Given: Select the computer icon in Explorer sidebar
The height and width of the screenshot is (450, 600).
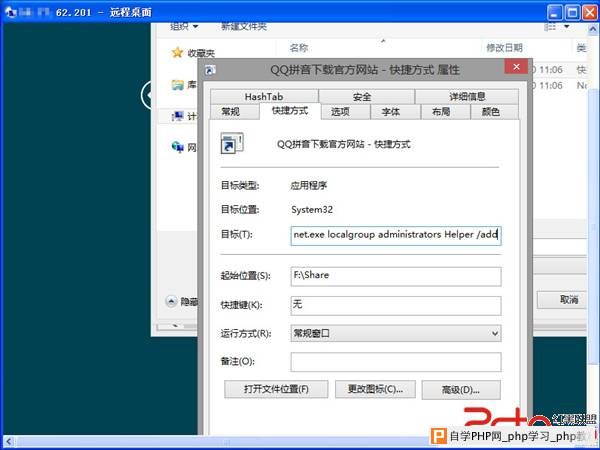Looking at the screenshot, I should pyautogui.click(x=178, y=116).
